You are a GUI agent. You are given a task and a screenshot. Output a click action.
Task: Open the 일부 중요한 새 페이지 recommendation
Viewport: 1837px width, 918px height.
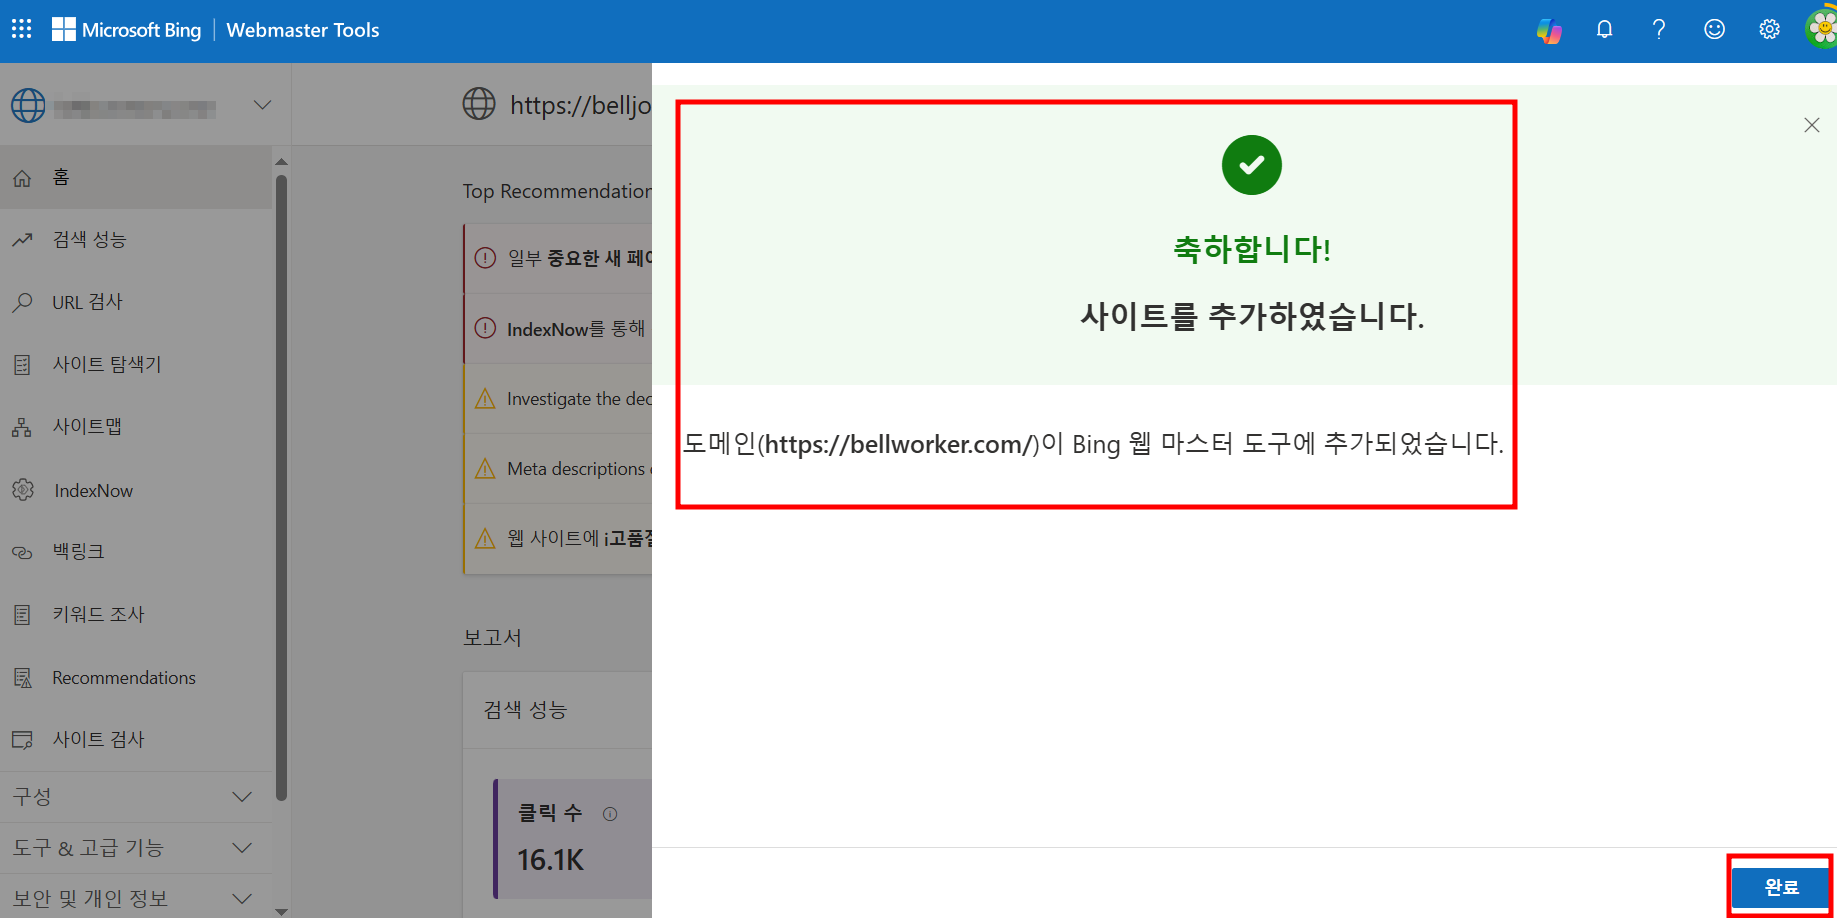click(x=558, y=258)
